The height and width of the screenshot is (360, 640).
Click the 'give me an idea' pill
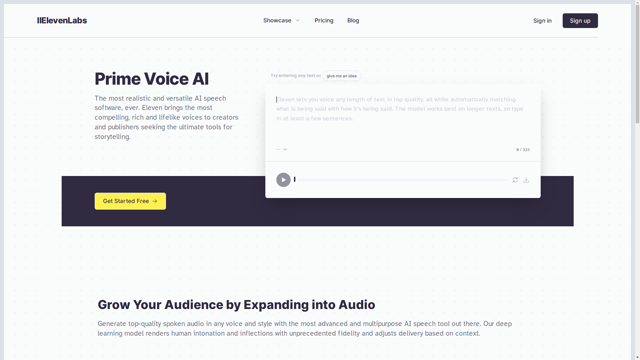point(342,76)
